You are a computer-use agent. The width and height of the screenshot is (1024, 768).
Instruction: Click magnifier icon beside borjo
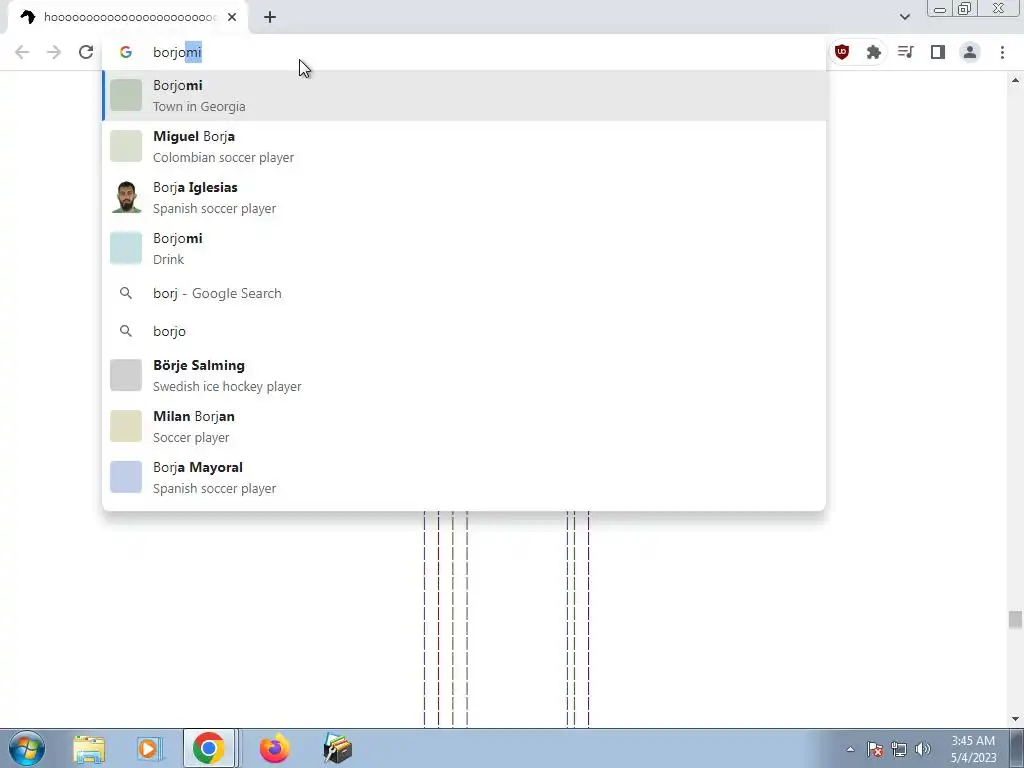(x=126, y=331)
